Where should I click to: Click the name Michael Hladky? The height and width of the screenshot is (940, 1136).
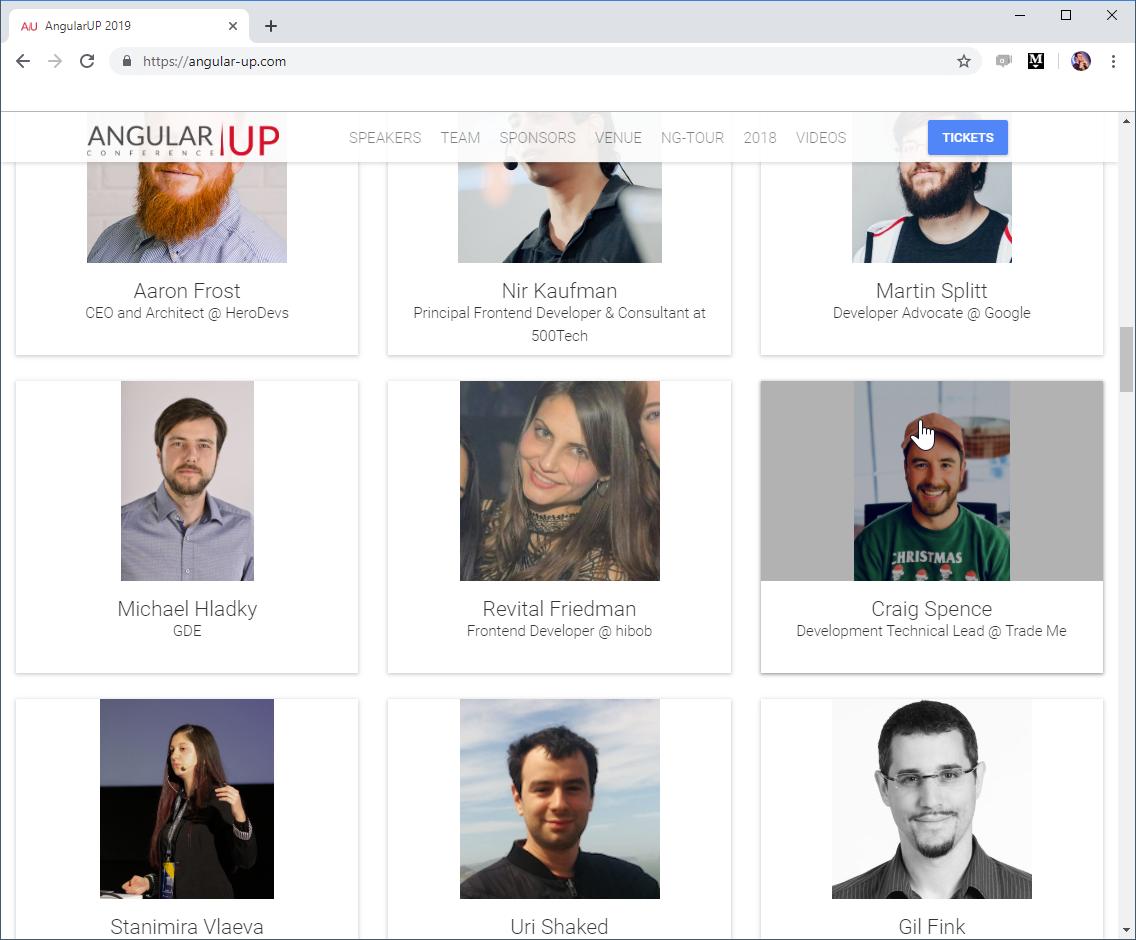coord(187,609)
